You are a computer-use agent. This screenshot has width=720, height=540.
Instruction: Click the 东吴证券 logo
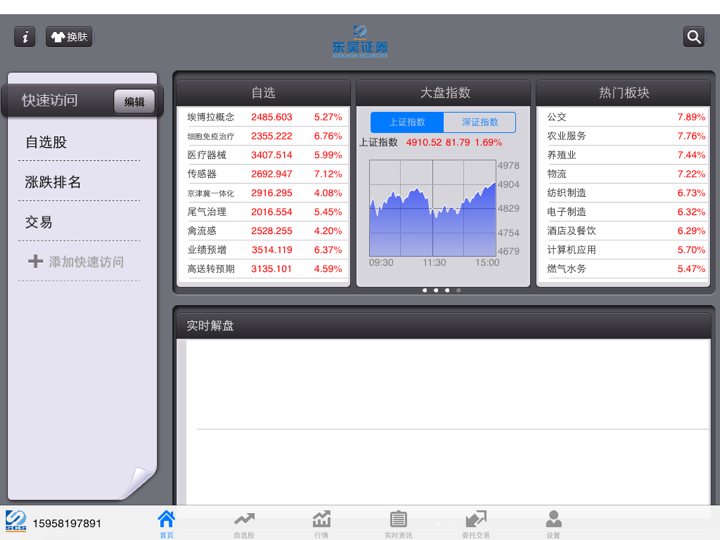click(x=360, y=42)
